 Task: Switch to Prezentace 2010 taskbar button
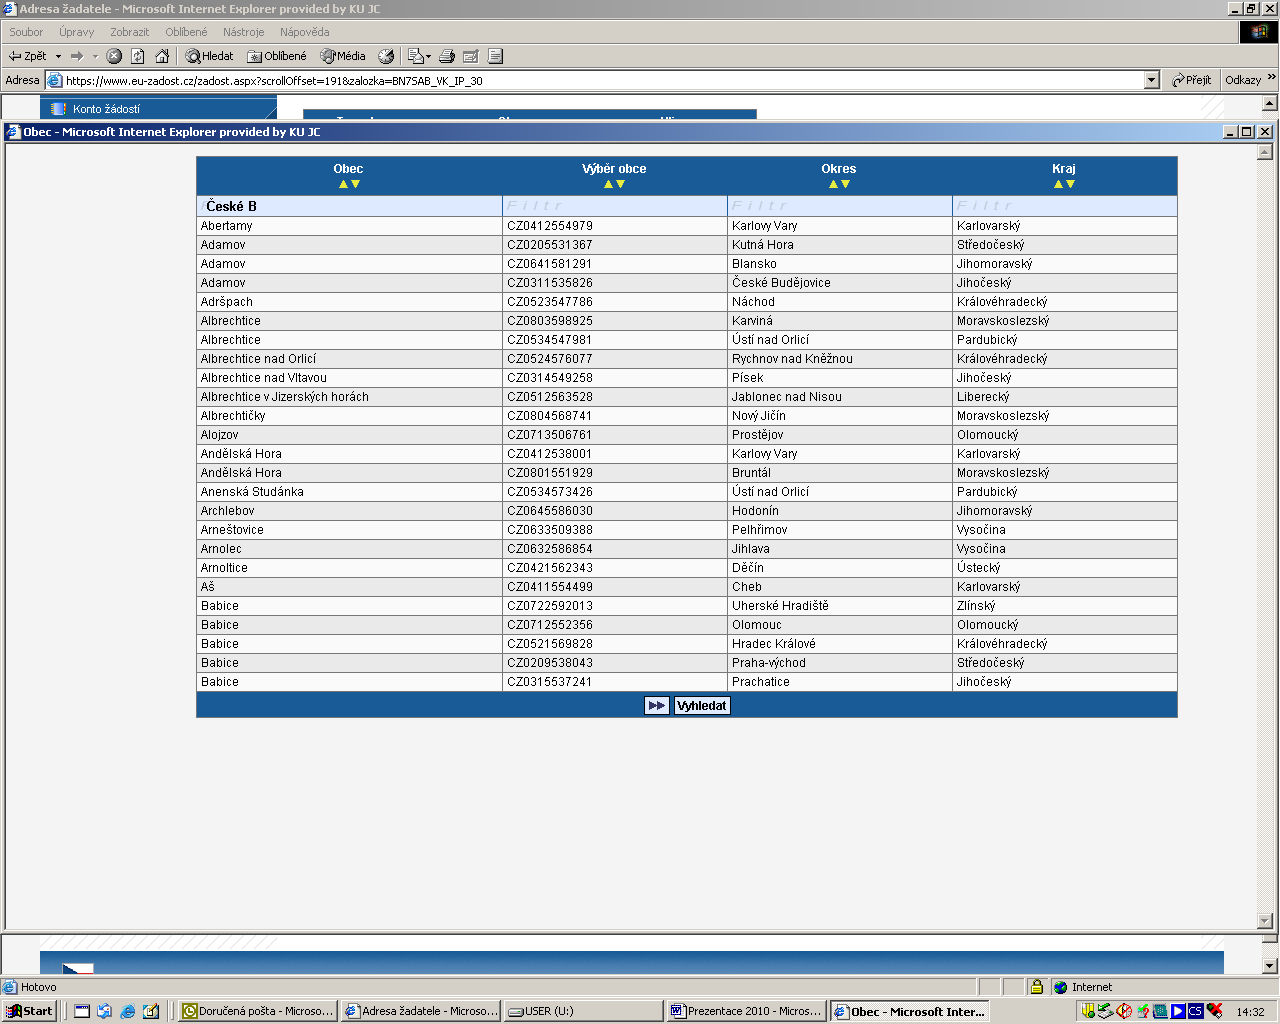[x=746, y=1011]
